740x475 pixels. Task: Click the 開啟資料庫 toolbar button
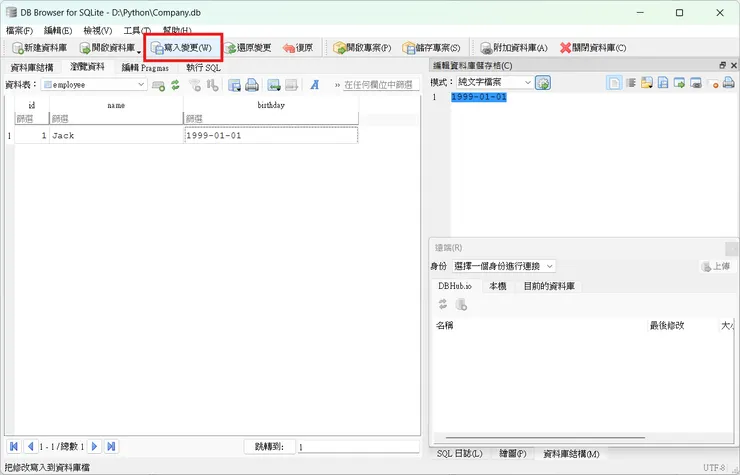[107, 48]
